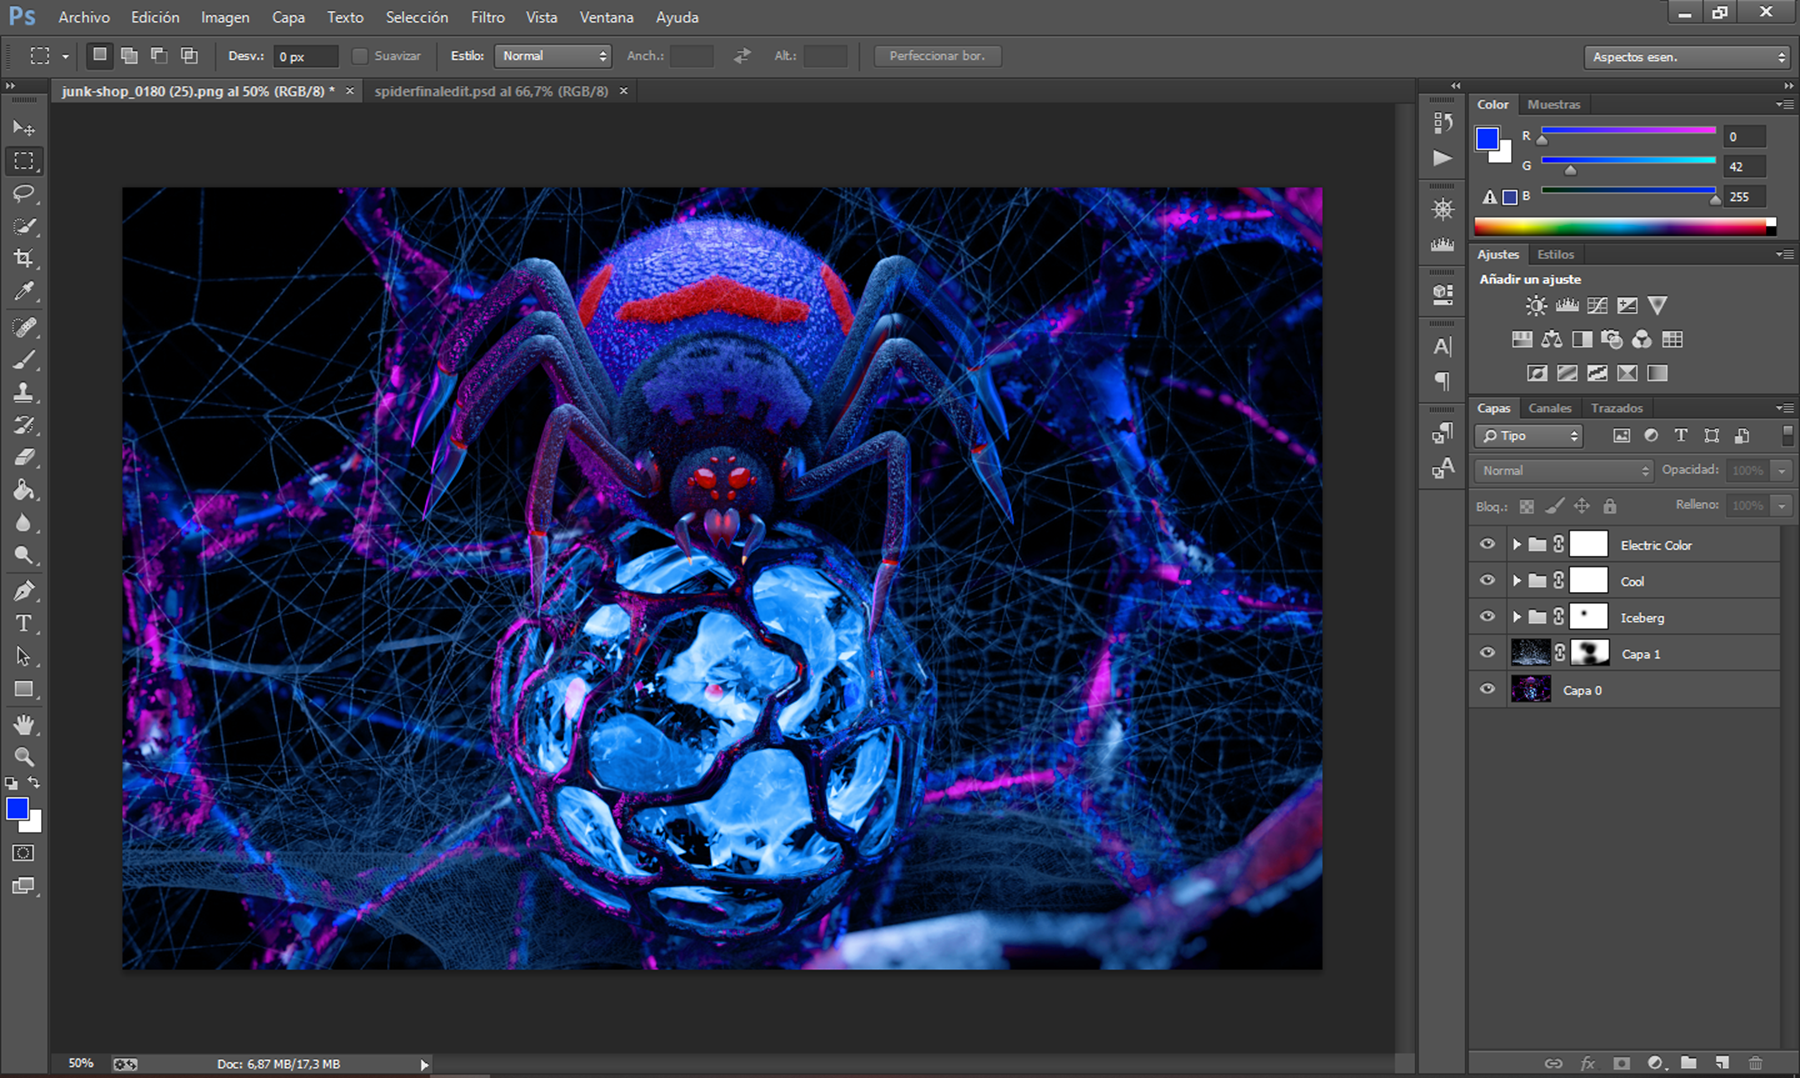Expand the Electric Color group

click(x=1516, y=545)
